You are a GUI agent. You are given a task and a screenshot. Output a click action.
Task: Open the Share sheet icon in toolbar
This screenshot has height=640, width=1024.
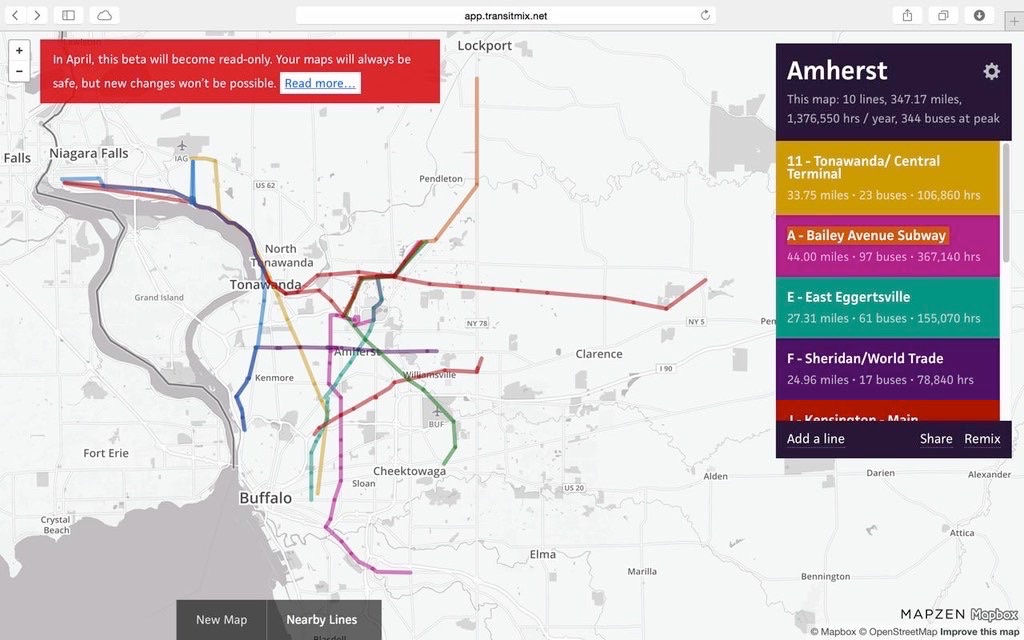tap(907, 15)
